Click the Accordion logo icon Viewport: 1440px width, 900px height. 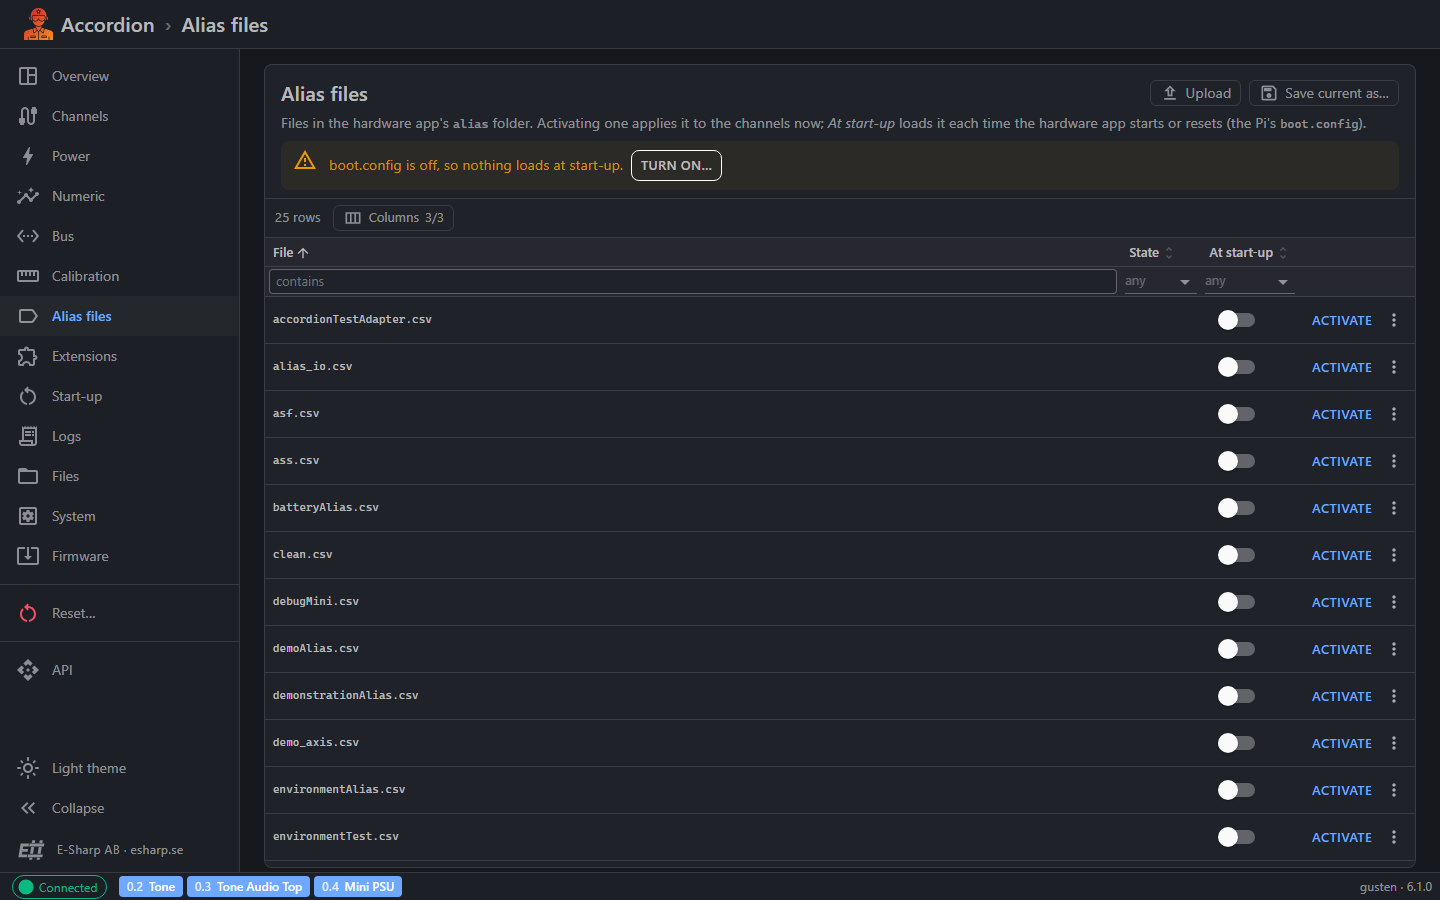coord(38,24)
